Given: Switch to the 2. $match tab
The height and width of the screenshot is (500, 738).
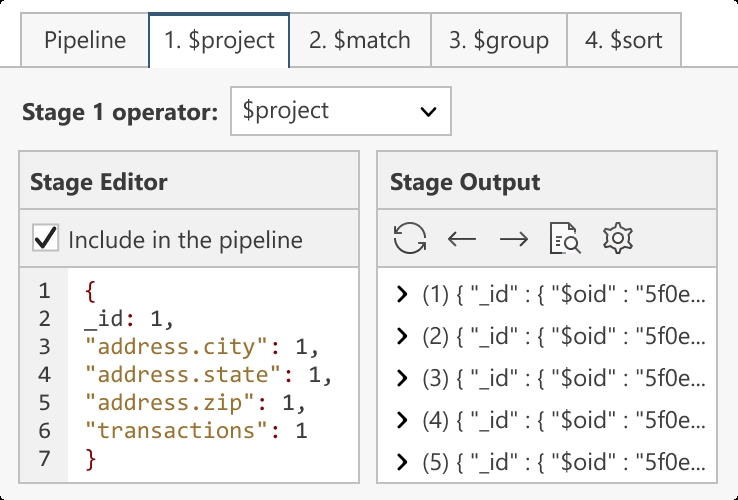Looking at the screenshot, I should tap(360, 40).
